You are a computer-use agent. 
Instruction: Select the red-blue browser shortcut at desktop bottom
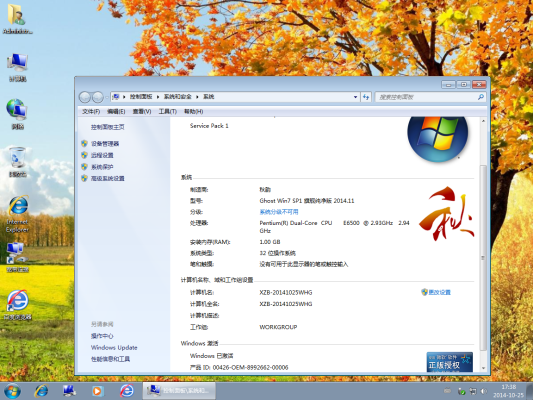(17, 305)
